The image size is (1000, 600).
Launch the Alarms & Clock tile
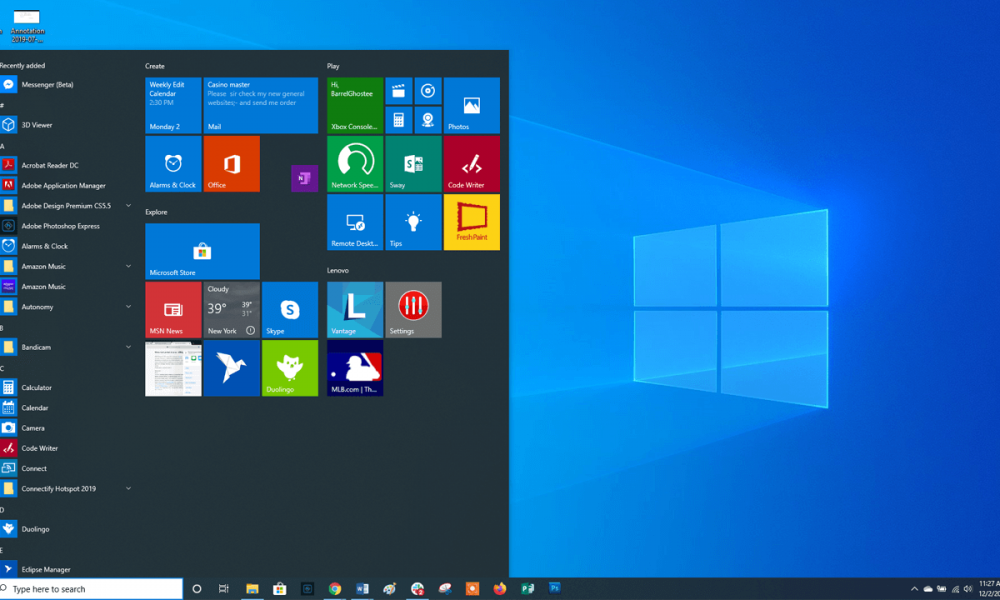click(x=173, y=164)
